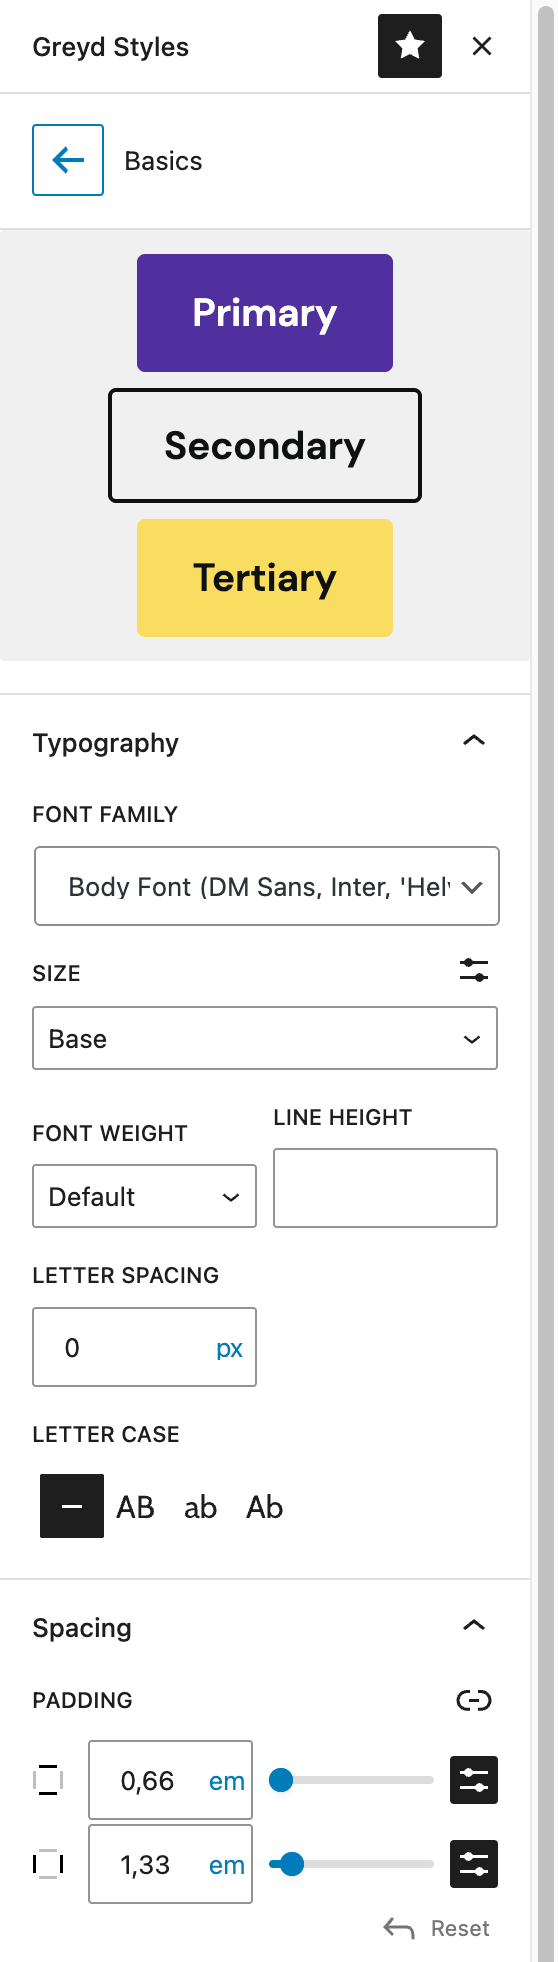Click the vertical padding icon
Viewport: 558px width, 1962px height.
pos(48,1780)
